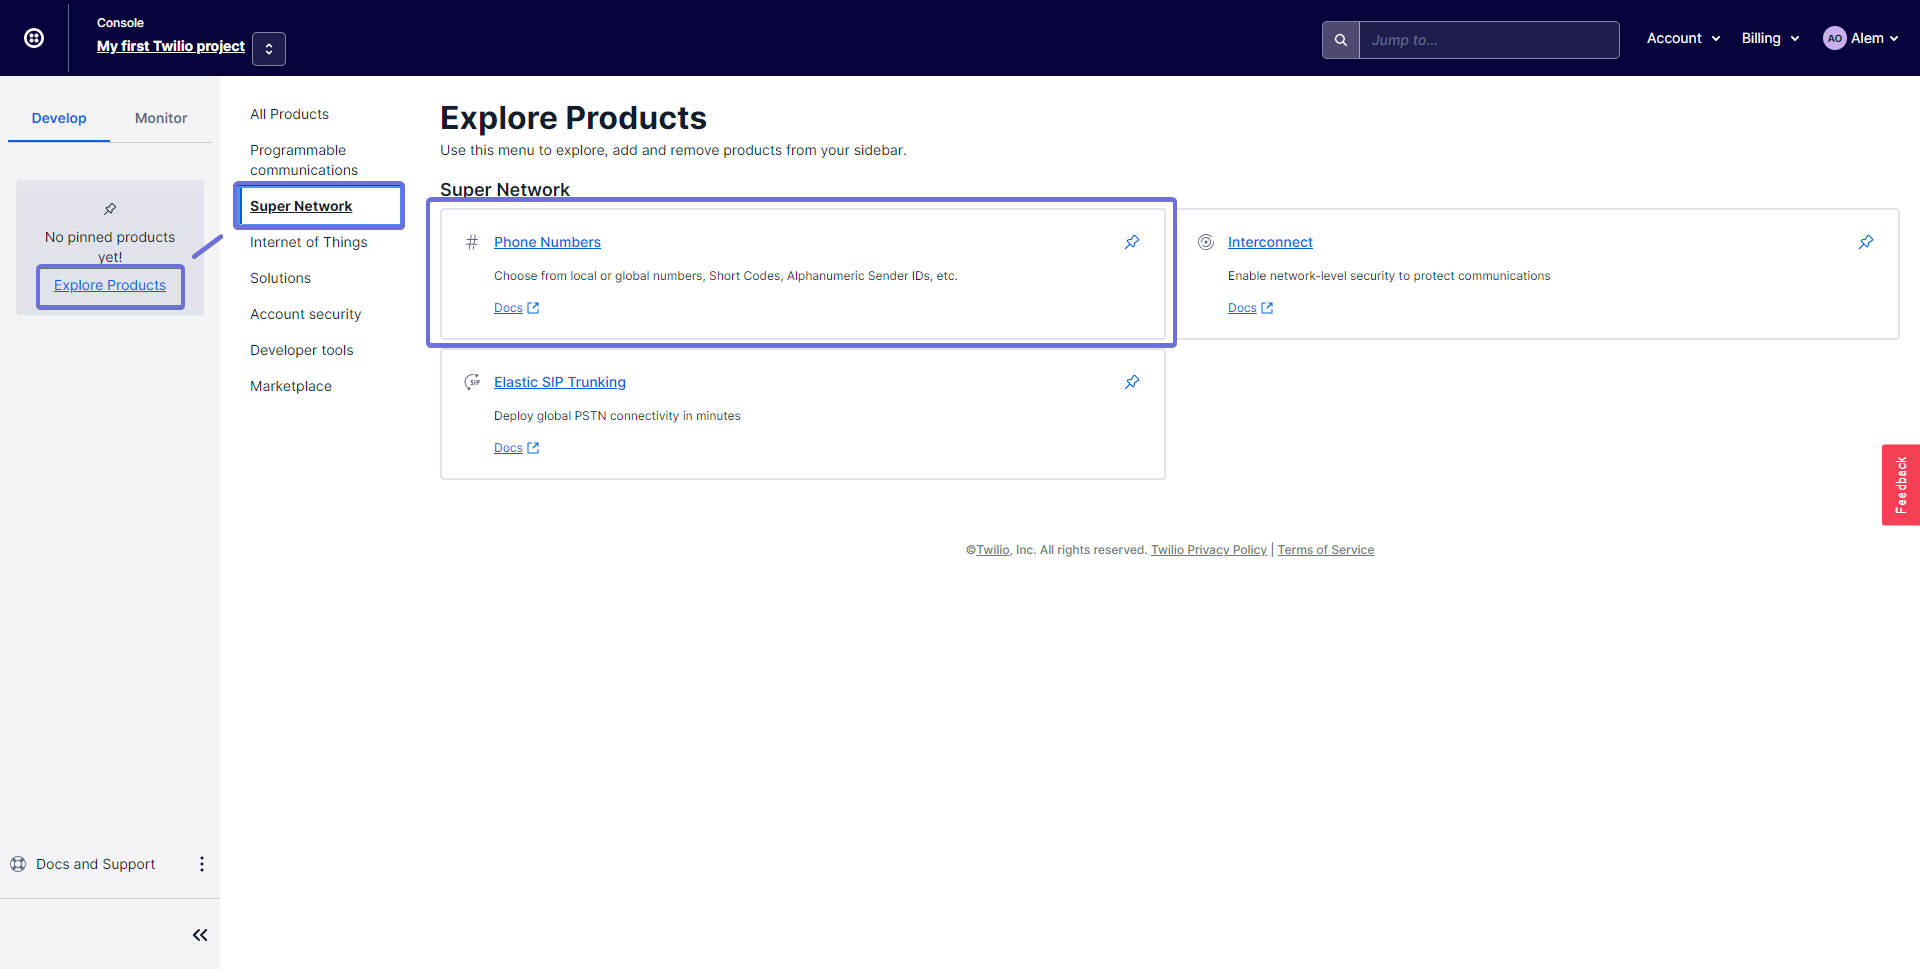Click the hash icon beside Phone Numbers
Image resolution: width=1920 pixels, height=969 pixels.
472,242
